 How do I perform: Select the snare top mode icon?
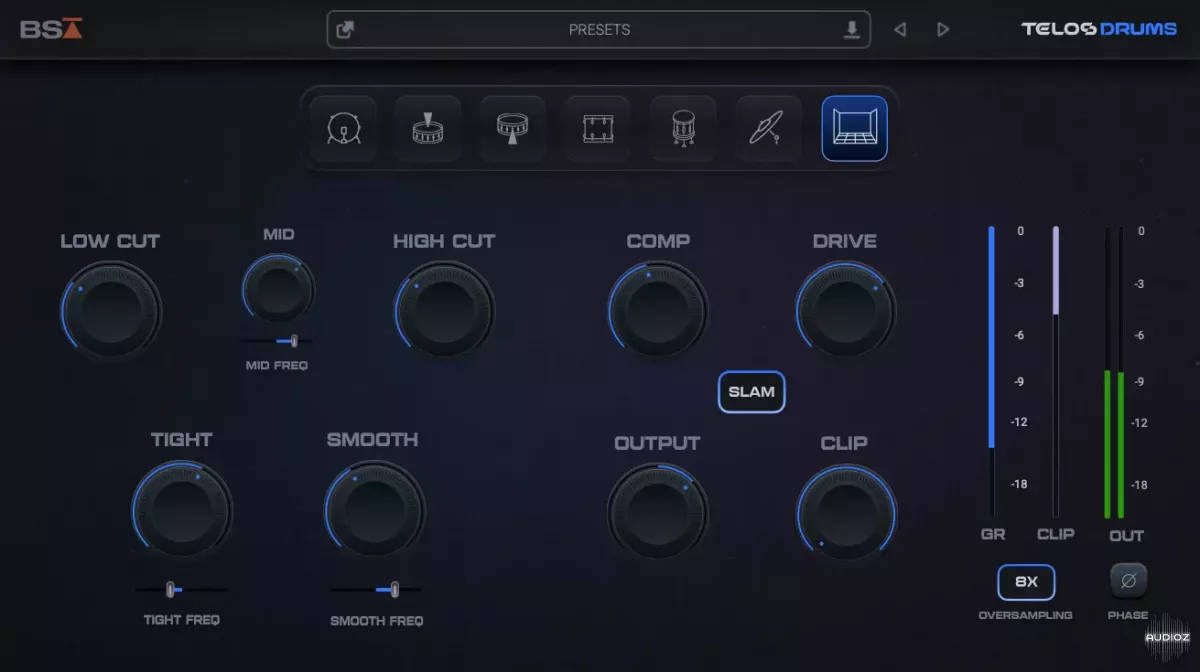[x=428, y=128]
